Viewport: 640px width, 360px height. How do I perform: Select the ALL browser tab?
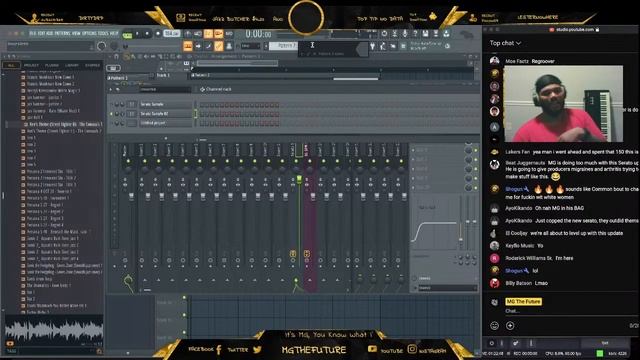tap(11, 65)
